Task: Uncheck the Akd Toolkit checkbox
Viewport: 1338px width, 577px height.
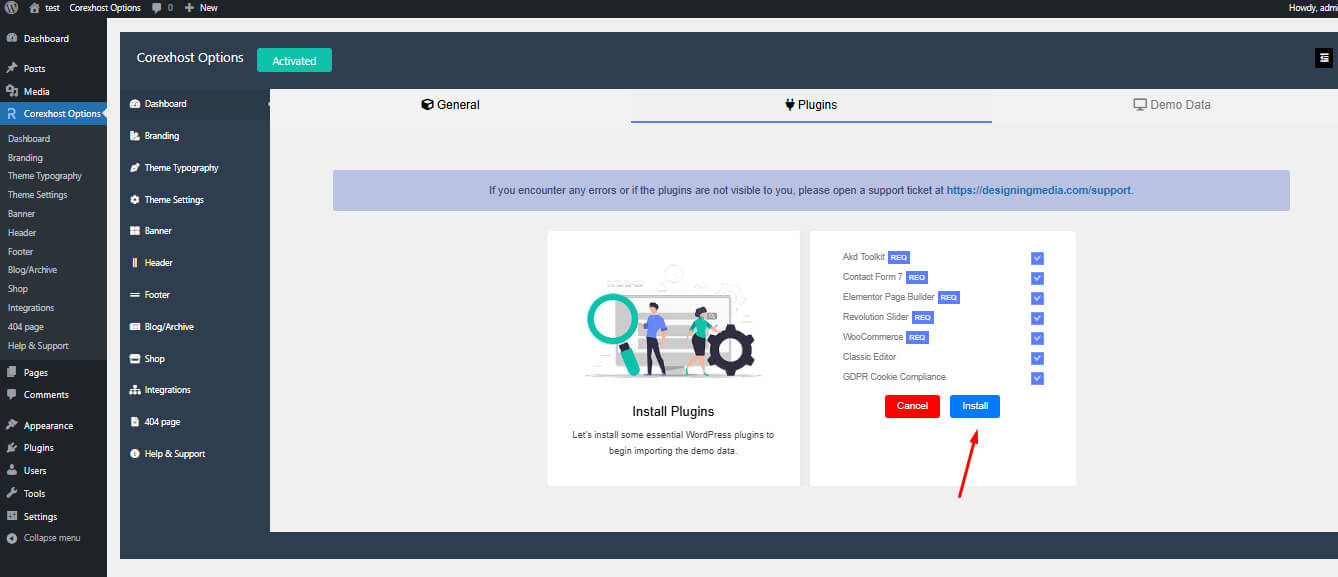Action: click(x=1037, y=258)
